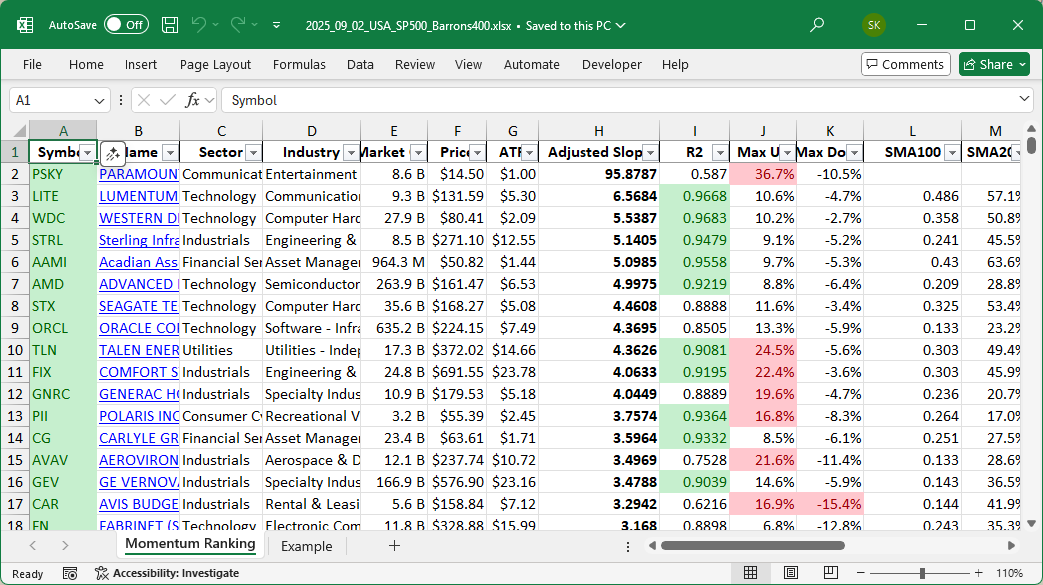Click the Save icon in title bar

click(x=170, y=25)
